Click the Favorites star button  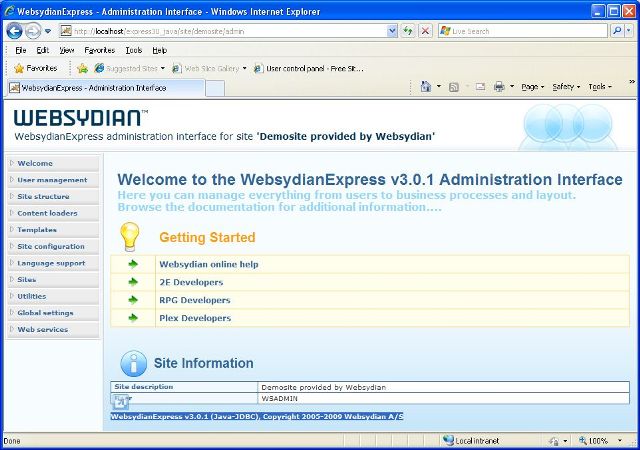click(x=36, y=68)
